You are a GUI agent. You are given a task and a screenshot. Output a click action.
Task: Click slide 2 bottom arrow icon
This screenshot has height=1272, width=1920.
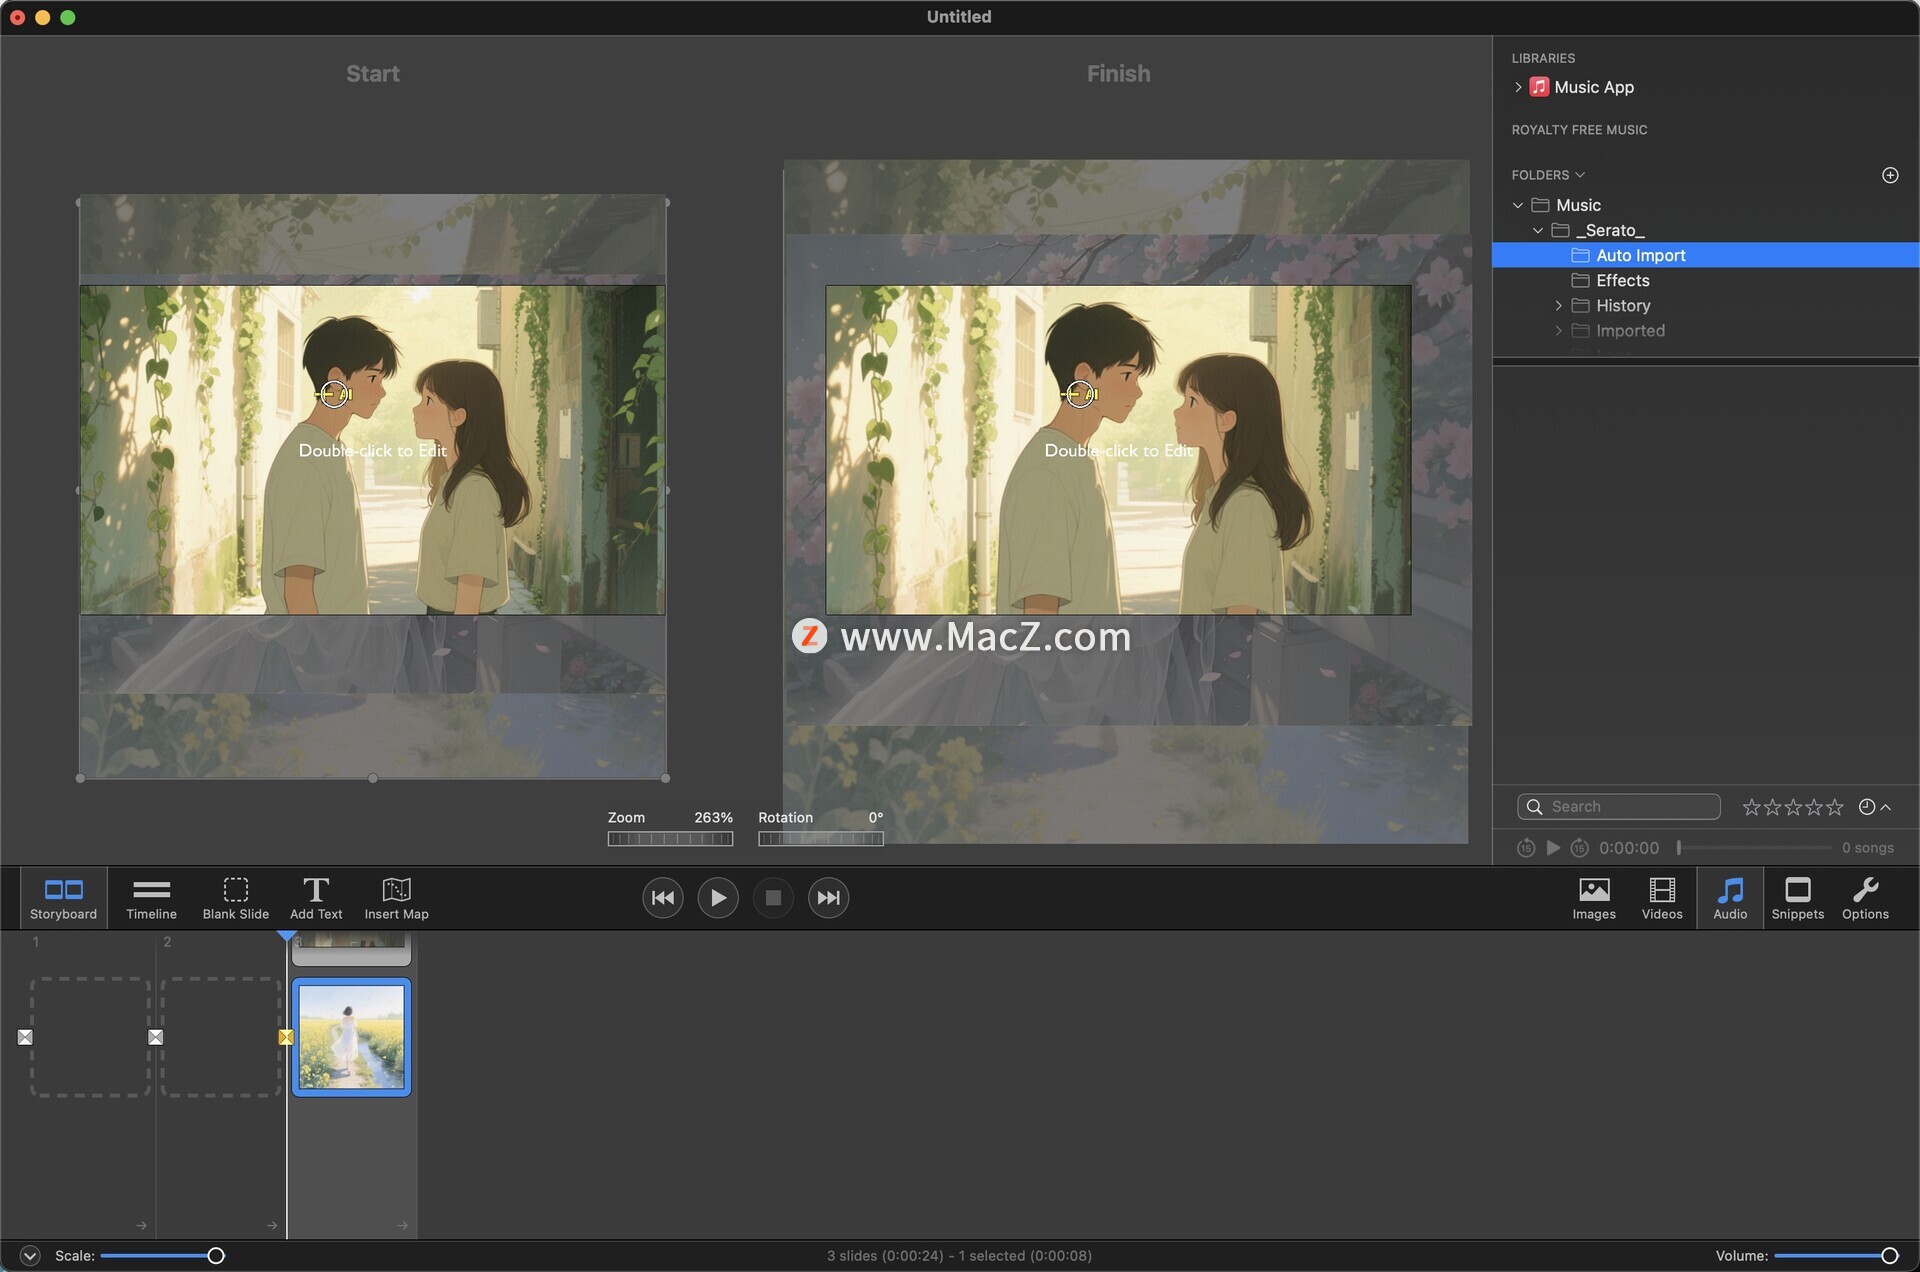pyautogui.click(x=272, y=1225)
